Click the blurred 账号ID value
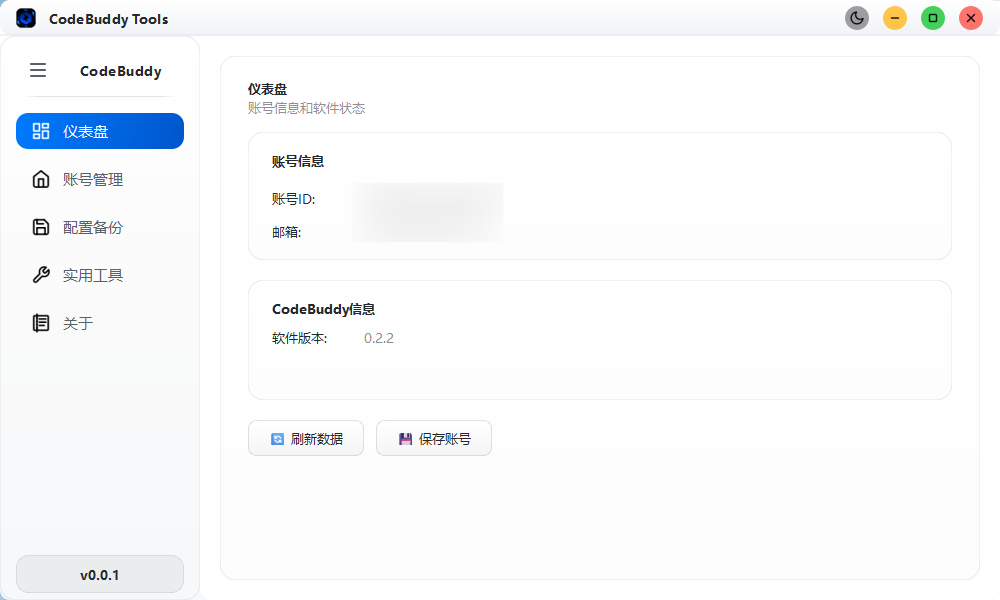Screen dimensions: 1000x600 pos(428,200)
